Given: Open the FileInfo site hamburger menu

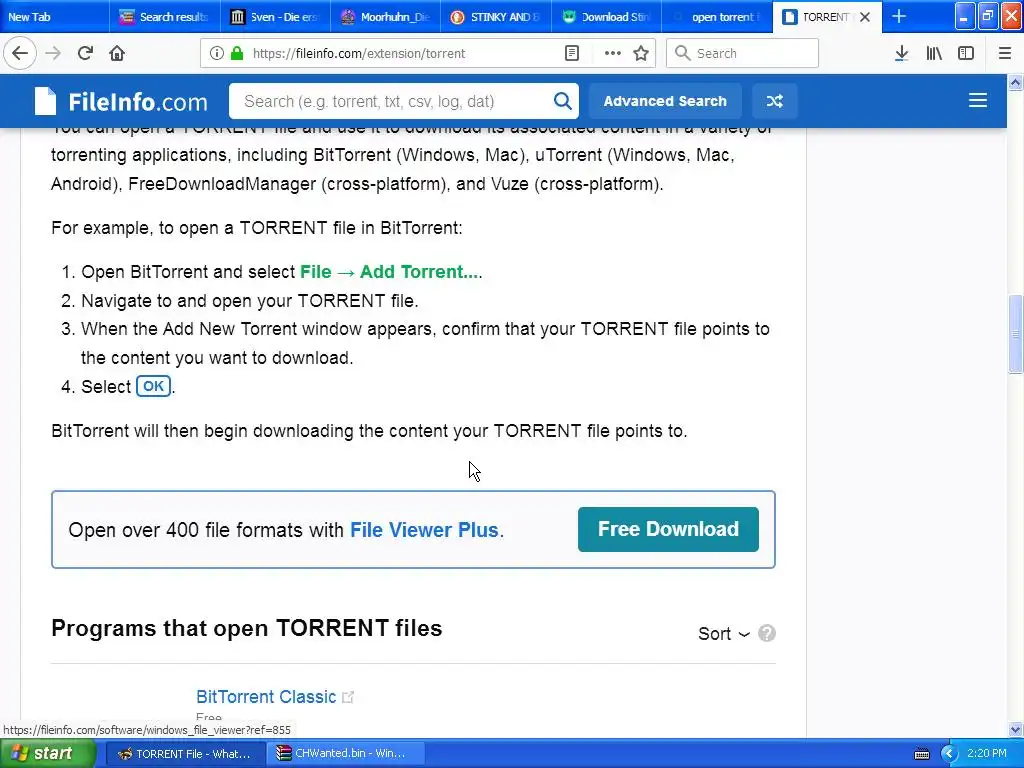Looking at the screenshot, I should click(x=978, y=101).
